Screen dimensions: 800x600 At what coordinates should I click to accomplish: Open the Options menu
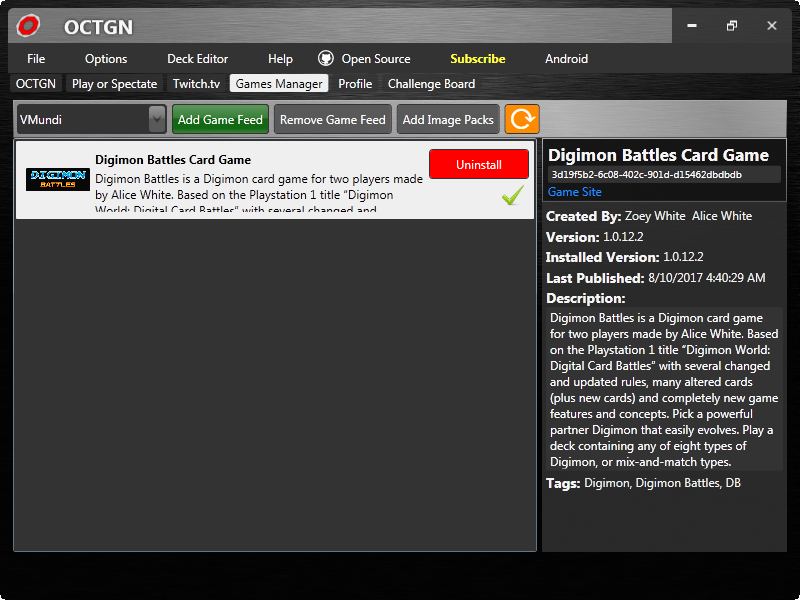coord(106,59)
